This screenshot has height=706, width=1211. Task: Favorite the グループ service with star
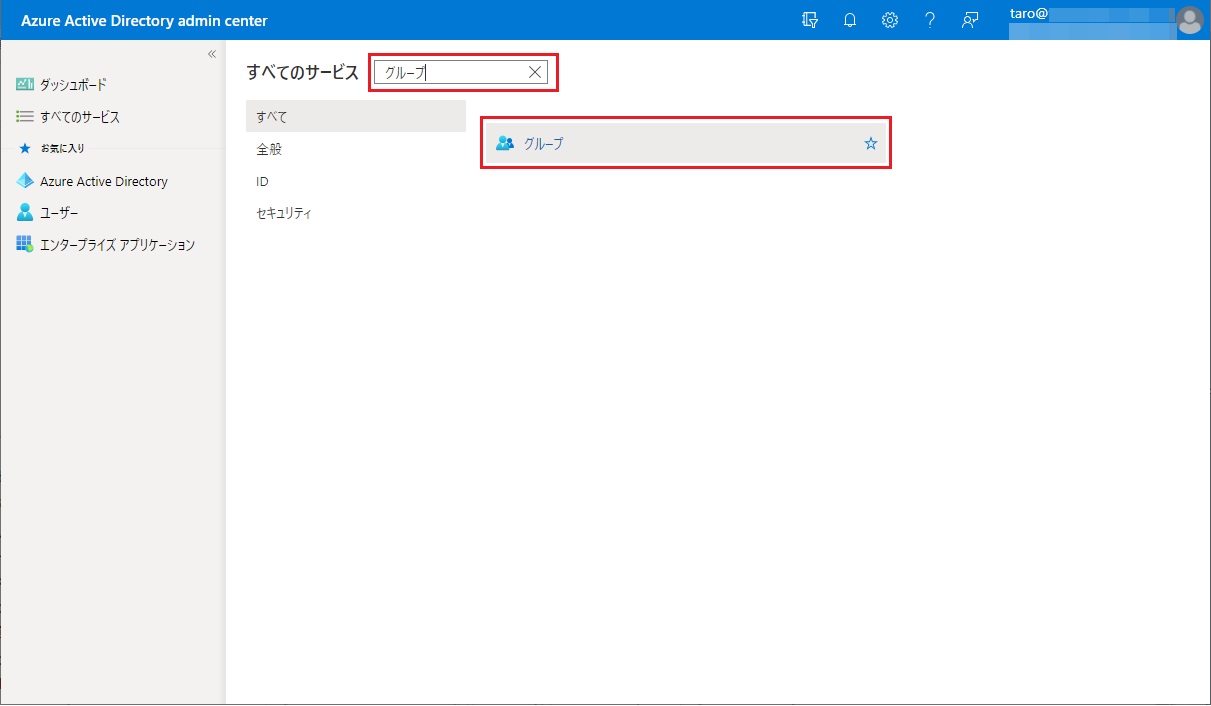pos(870,144)
